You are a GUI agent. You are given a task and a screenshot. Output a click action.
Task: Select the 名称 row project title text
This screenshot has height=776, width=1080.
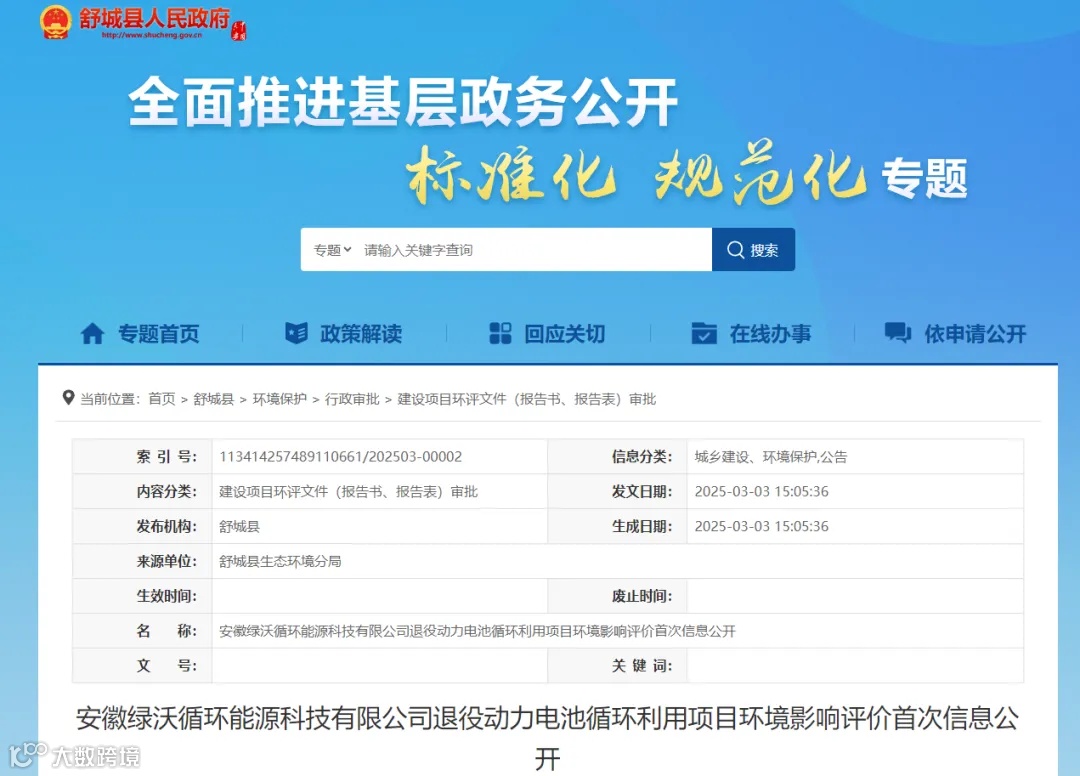click(x=477, y=631)
